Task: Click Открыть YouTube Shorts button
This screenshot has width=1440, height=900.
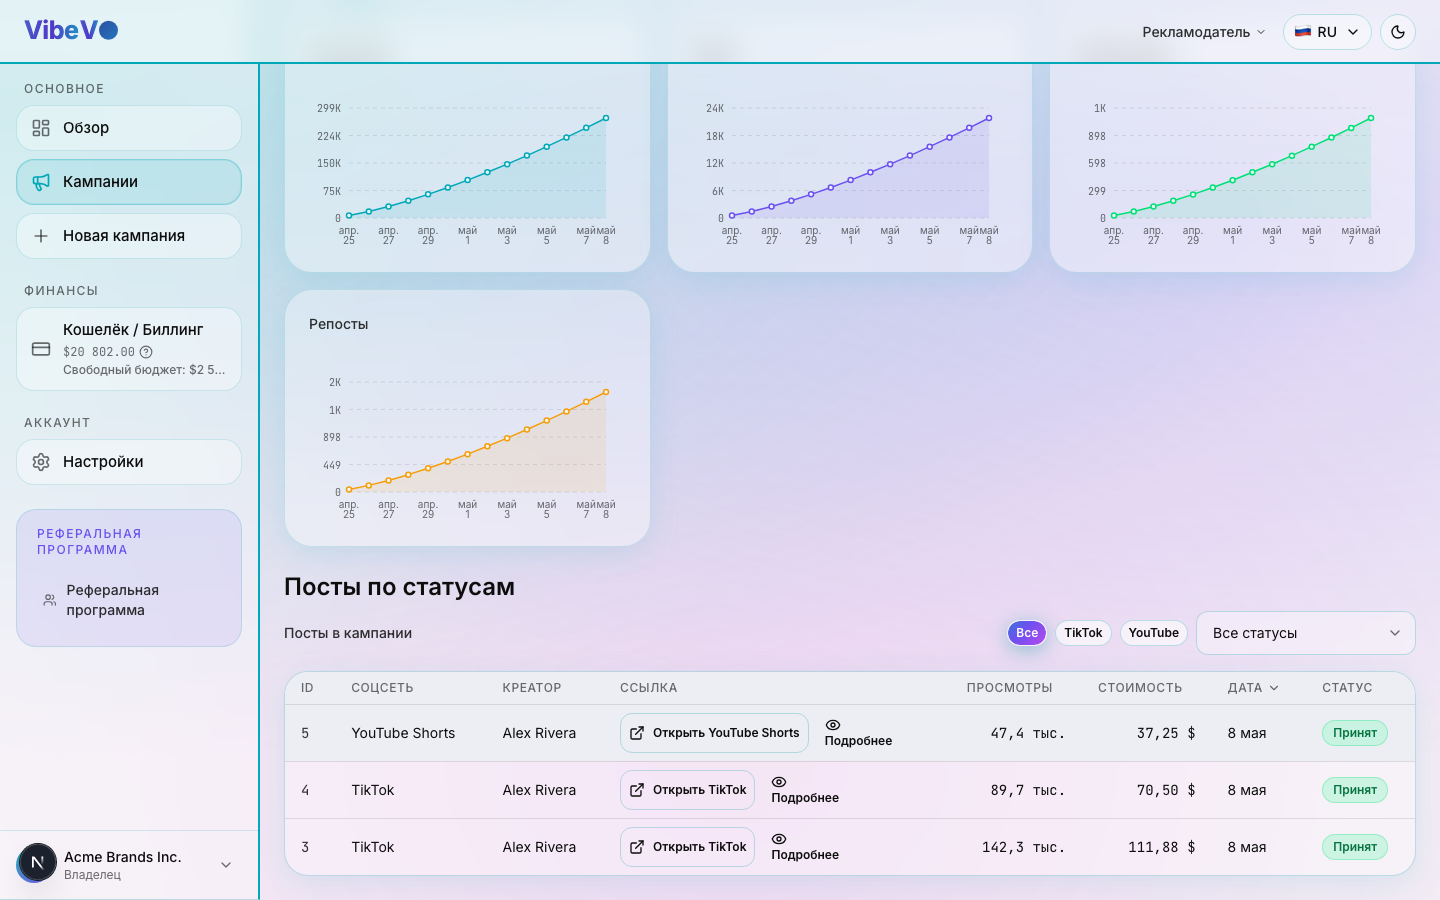Action: 714,733
